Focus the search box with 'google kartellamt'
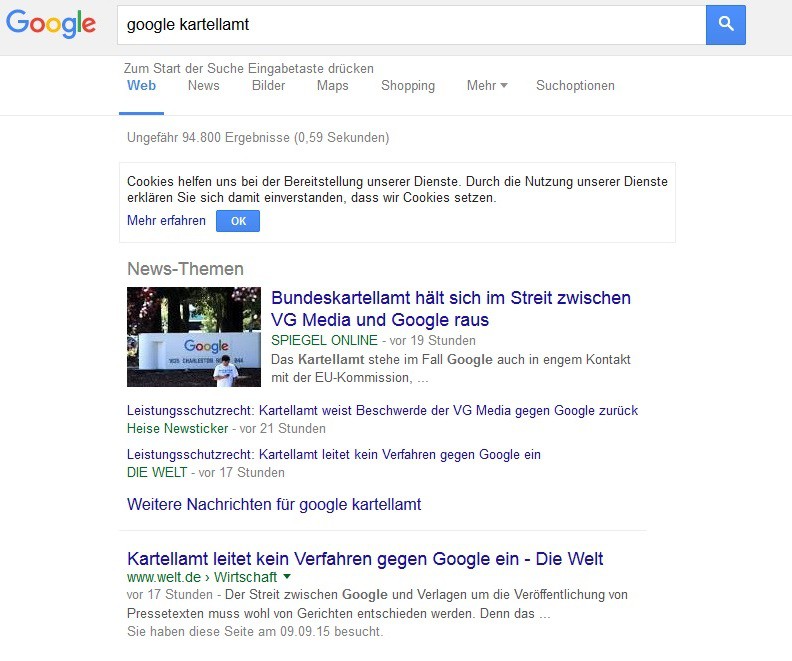 [x=411, y=25]
